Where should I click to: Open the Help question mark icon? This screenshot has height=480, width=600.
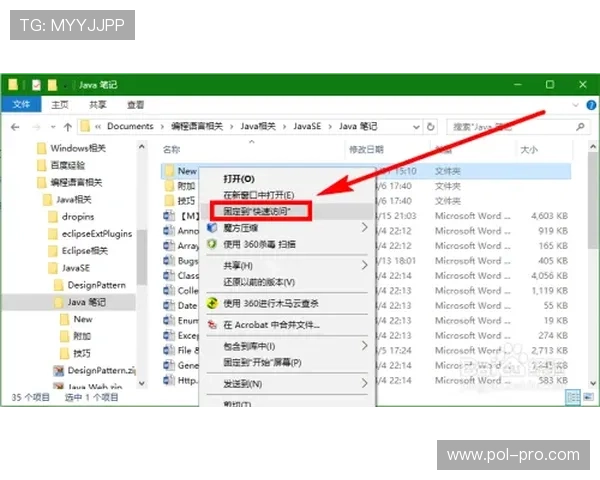click(591, 104)
